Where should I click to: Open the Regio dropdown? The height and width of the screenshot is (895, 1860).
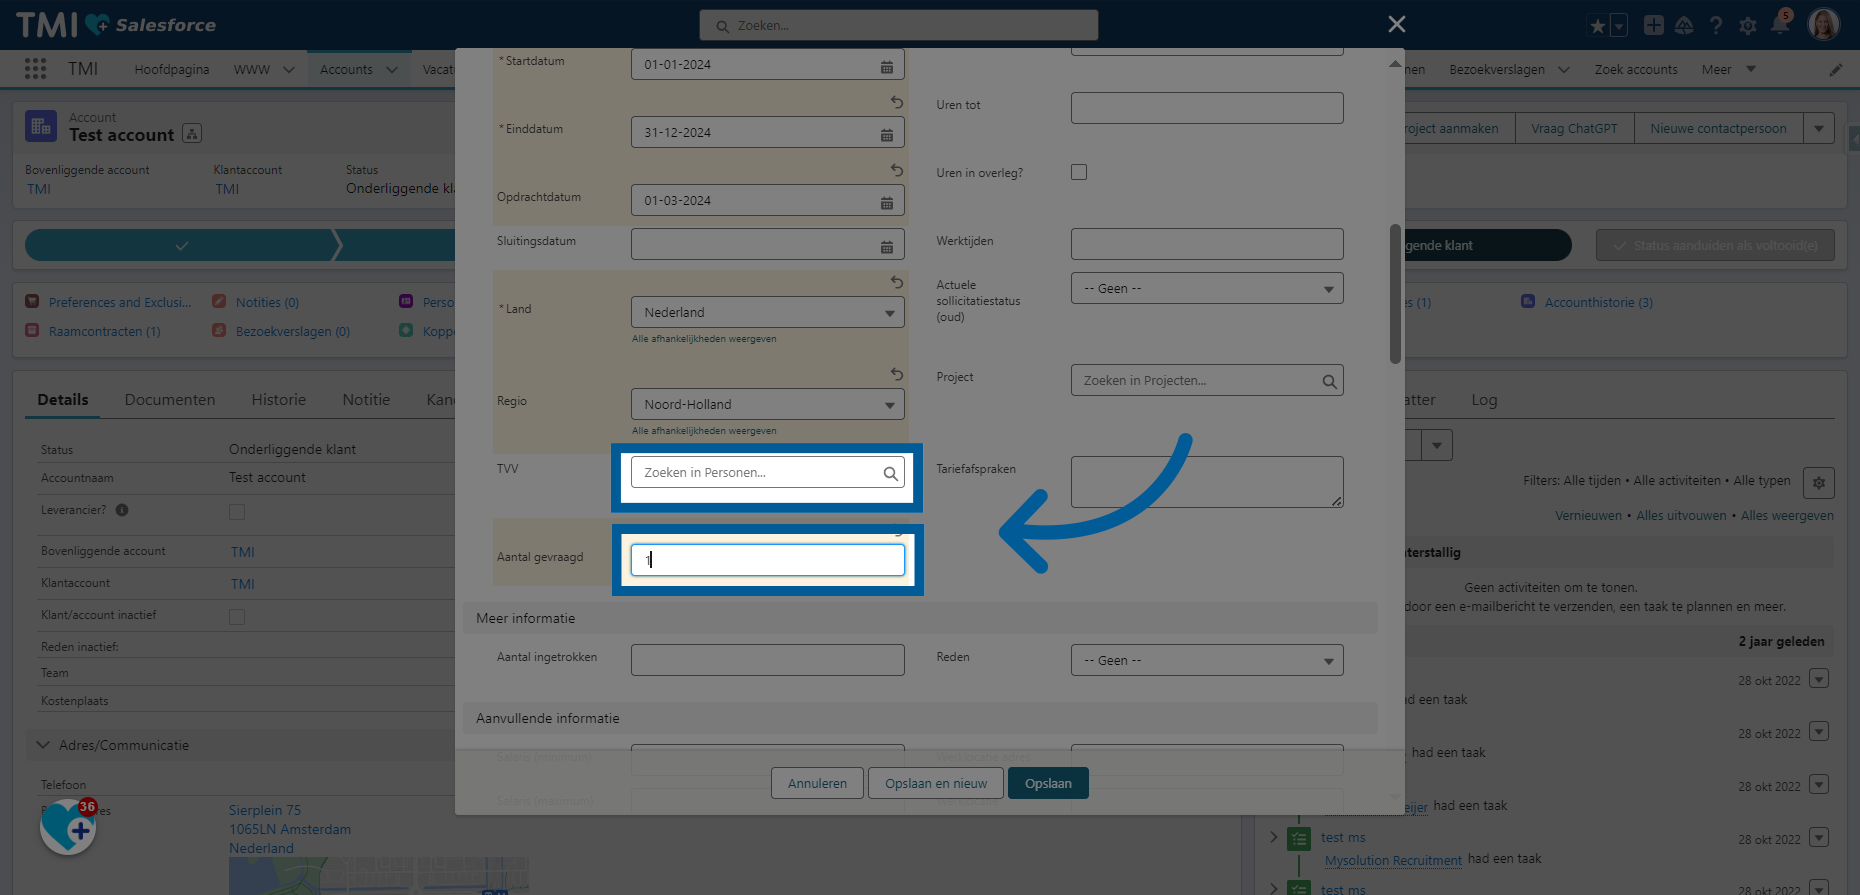(768, 404)
